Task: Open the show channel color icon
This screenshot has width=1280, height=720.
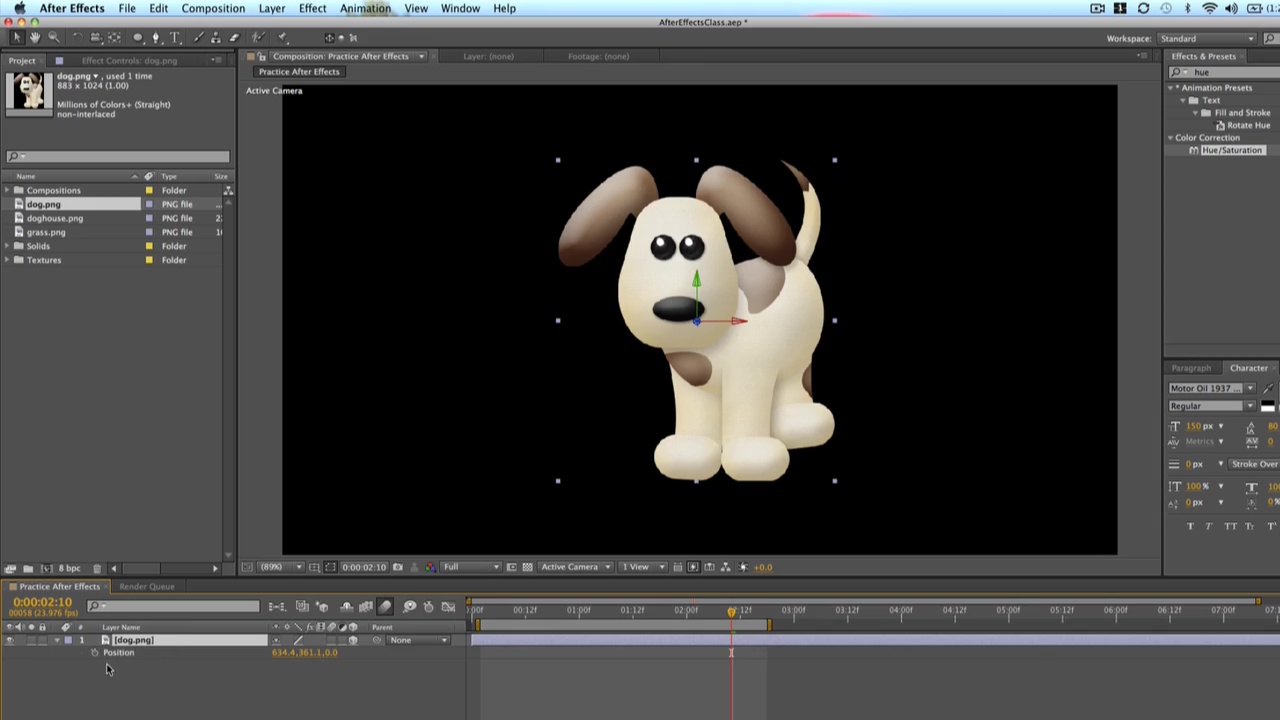Action: (430, 568)
